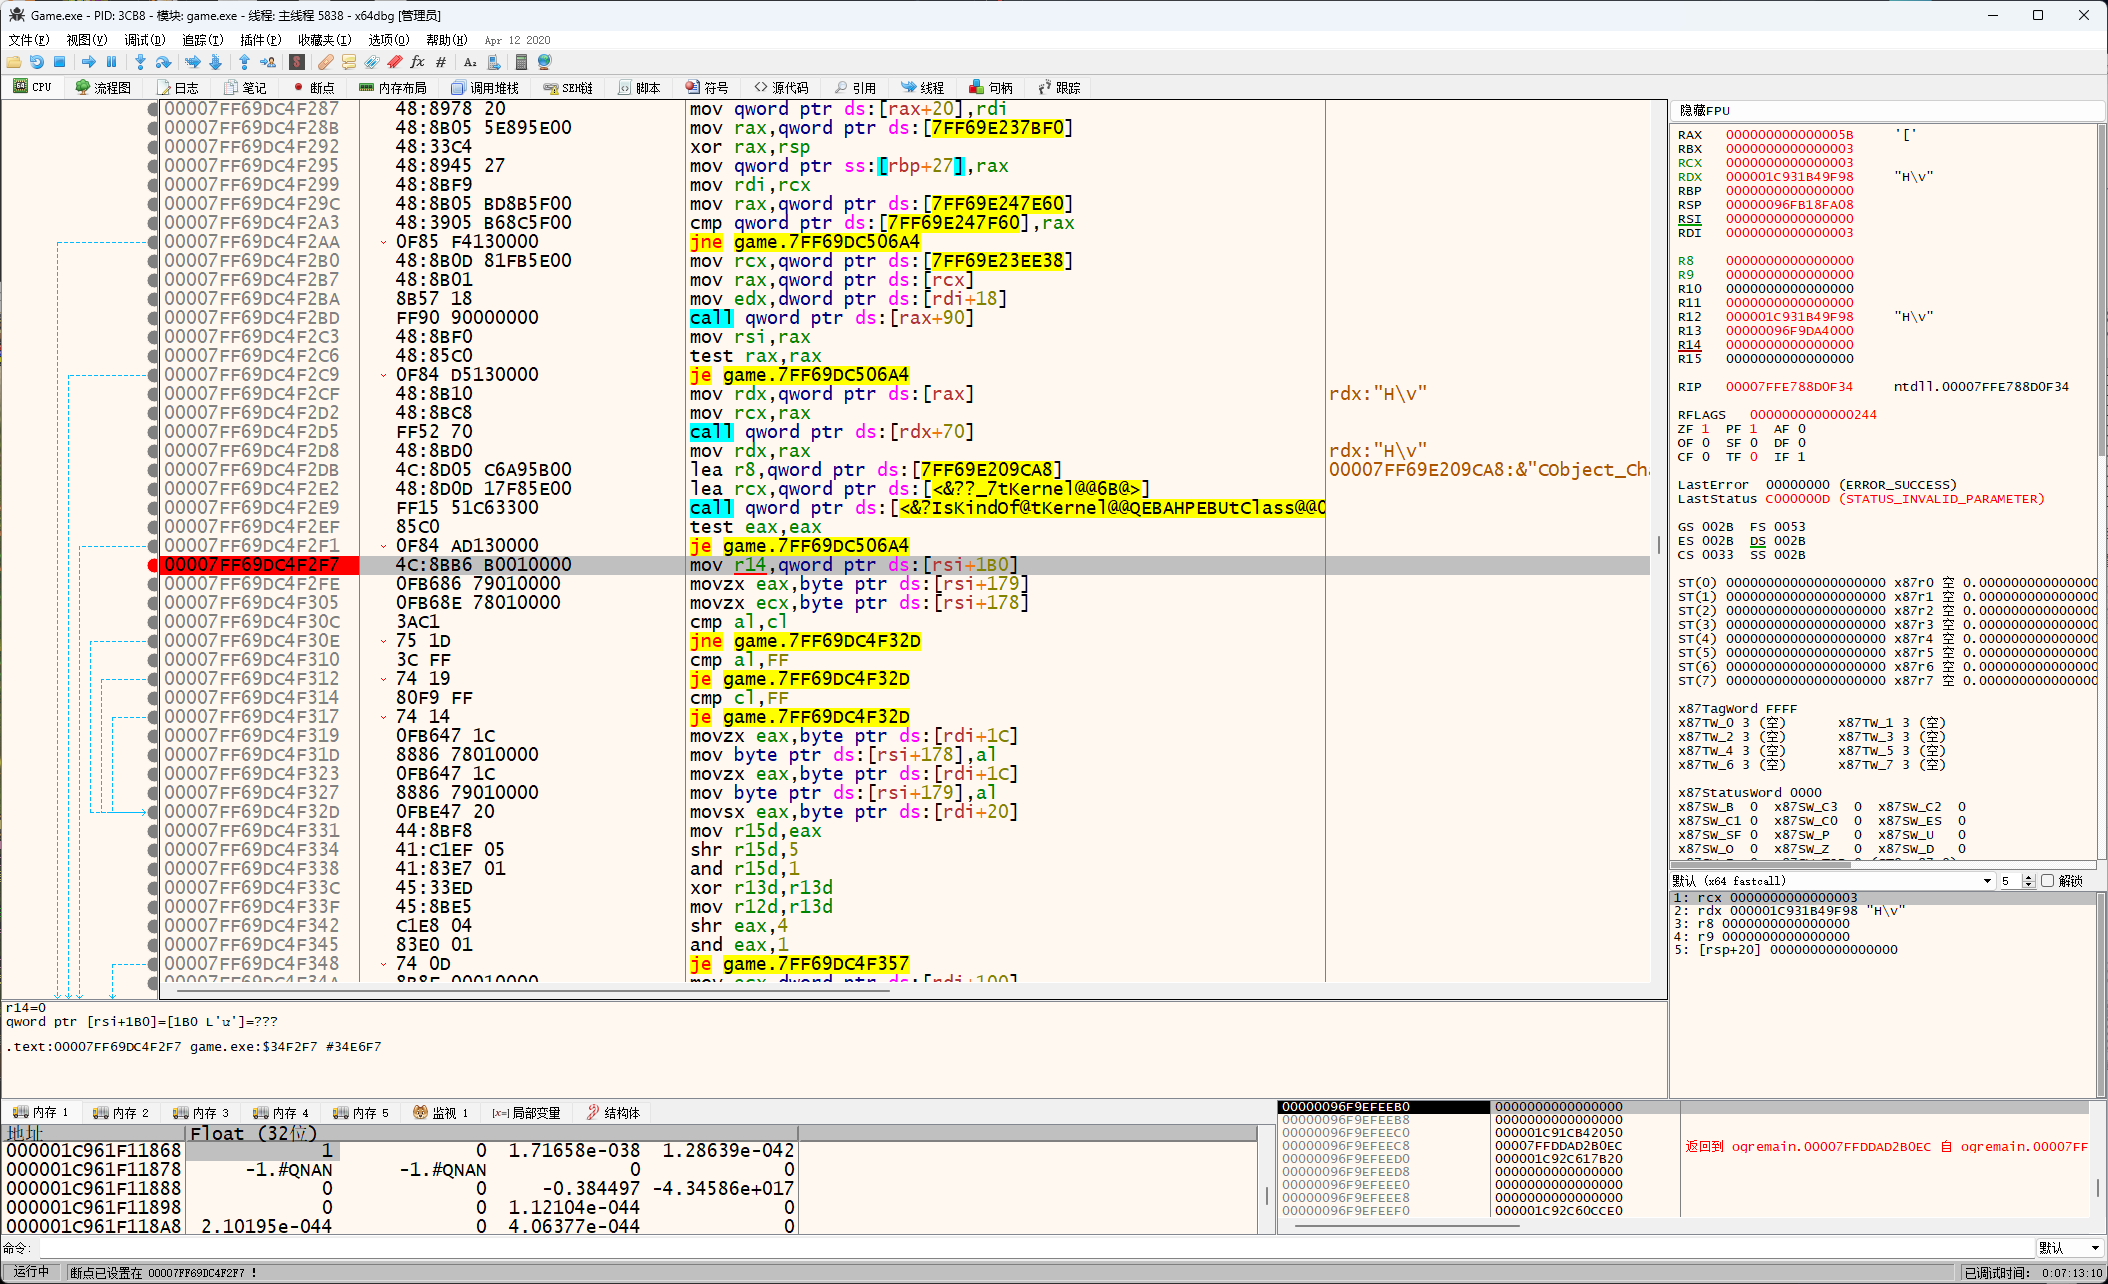Open the 默认 dropdown beside command bar

(x=2068, y=1248)
